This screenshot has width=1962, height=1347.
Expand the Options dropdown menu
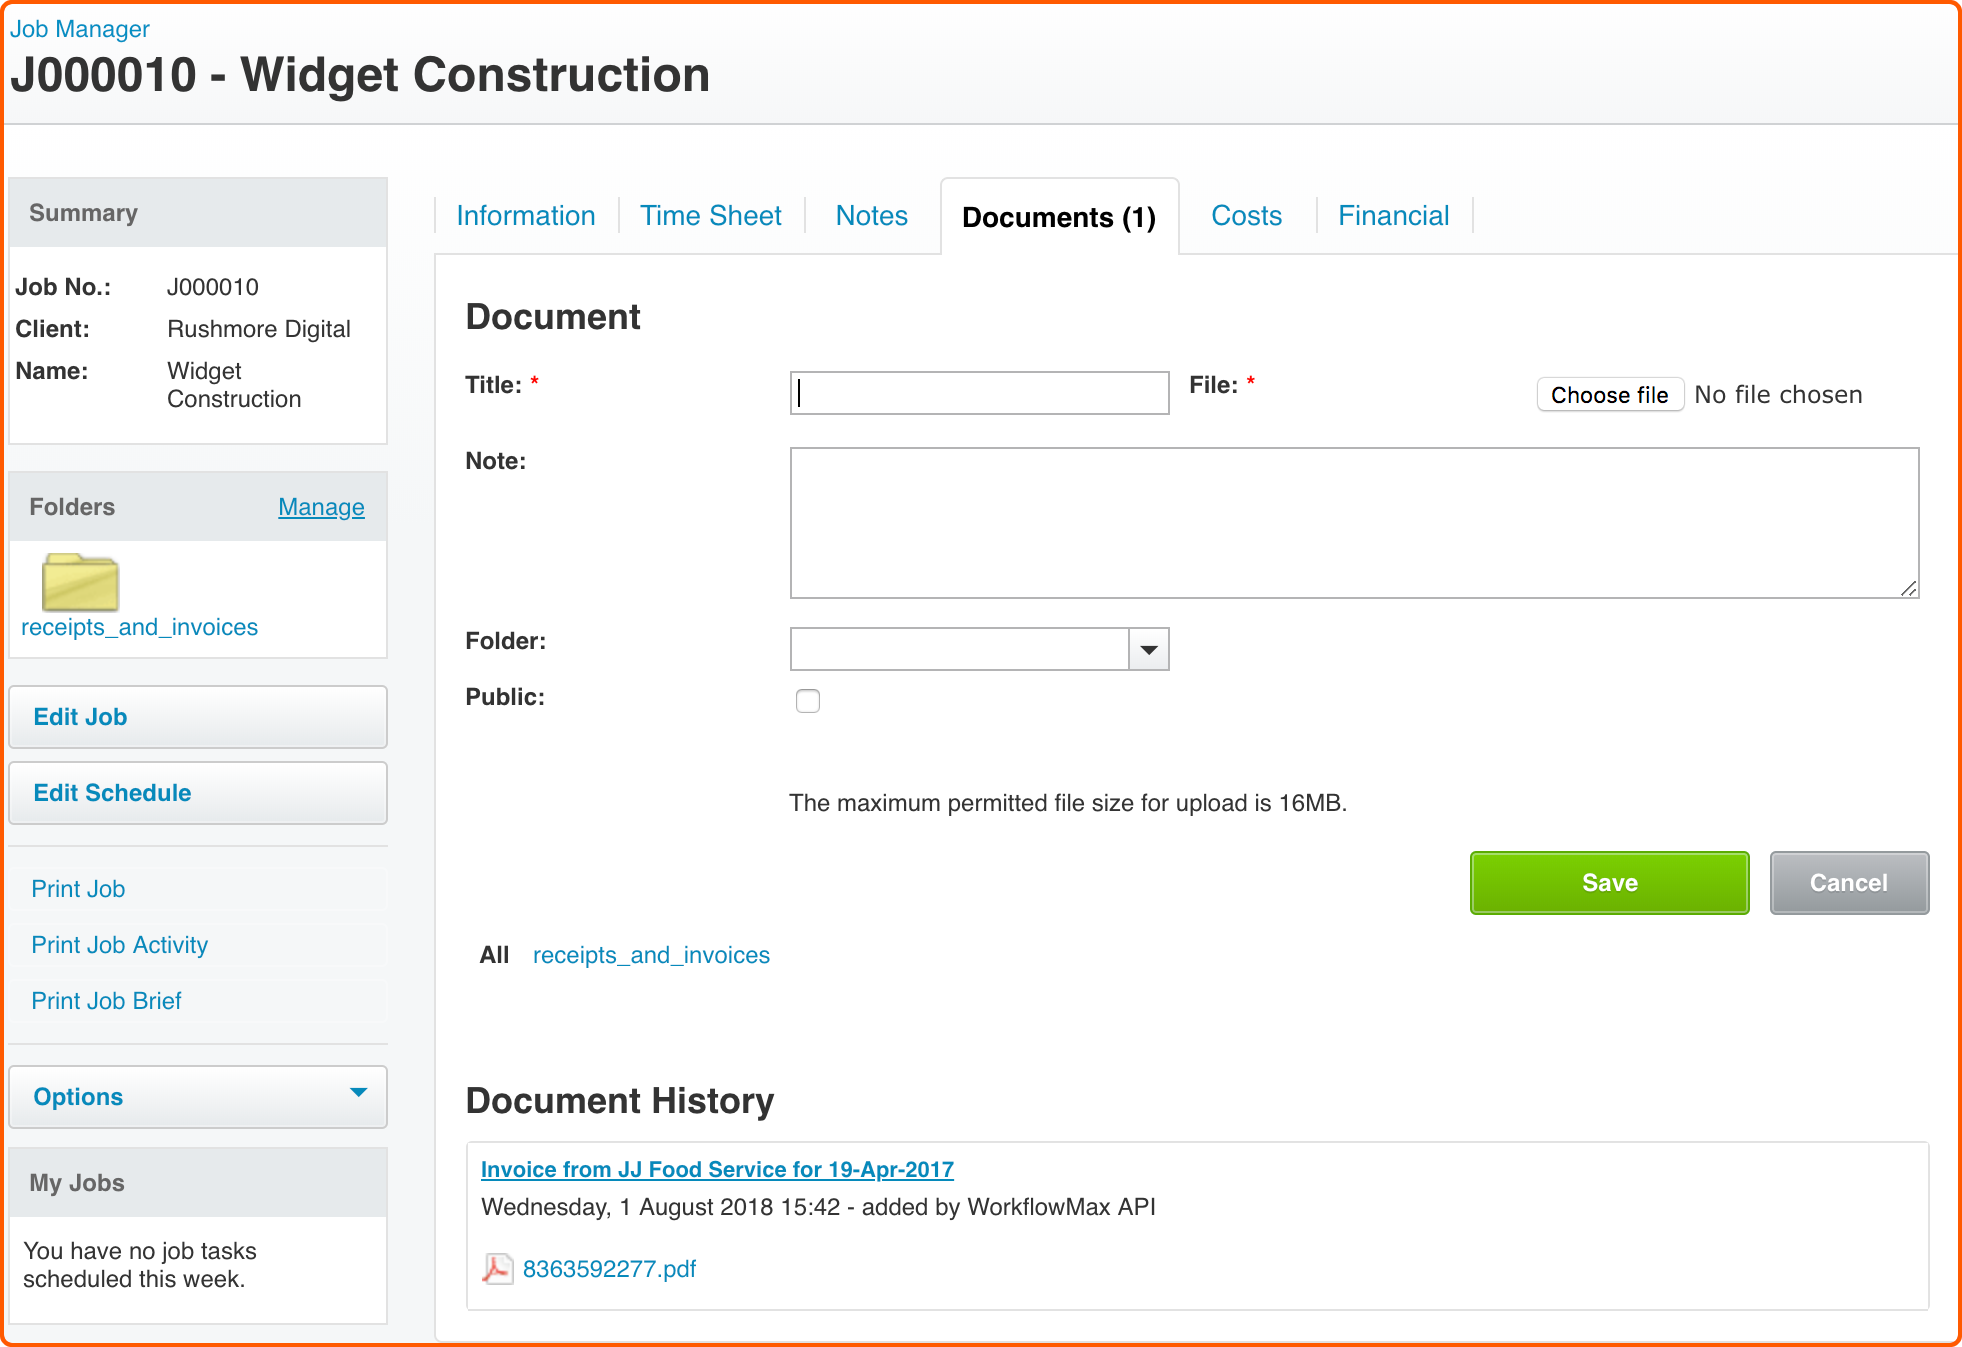coord(198,1097)
